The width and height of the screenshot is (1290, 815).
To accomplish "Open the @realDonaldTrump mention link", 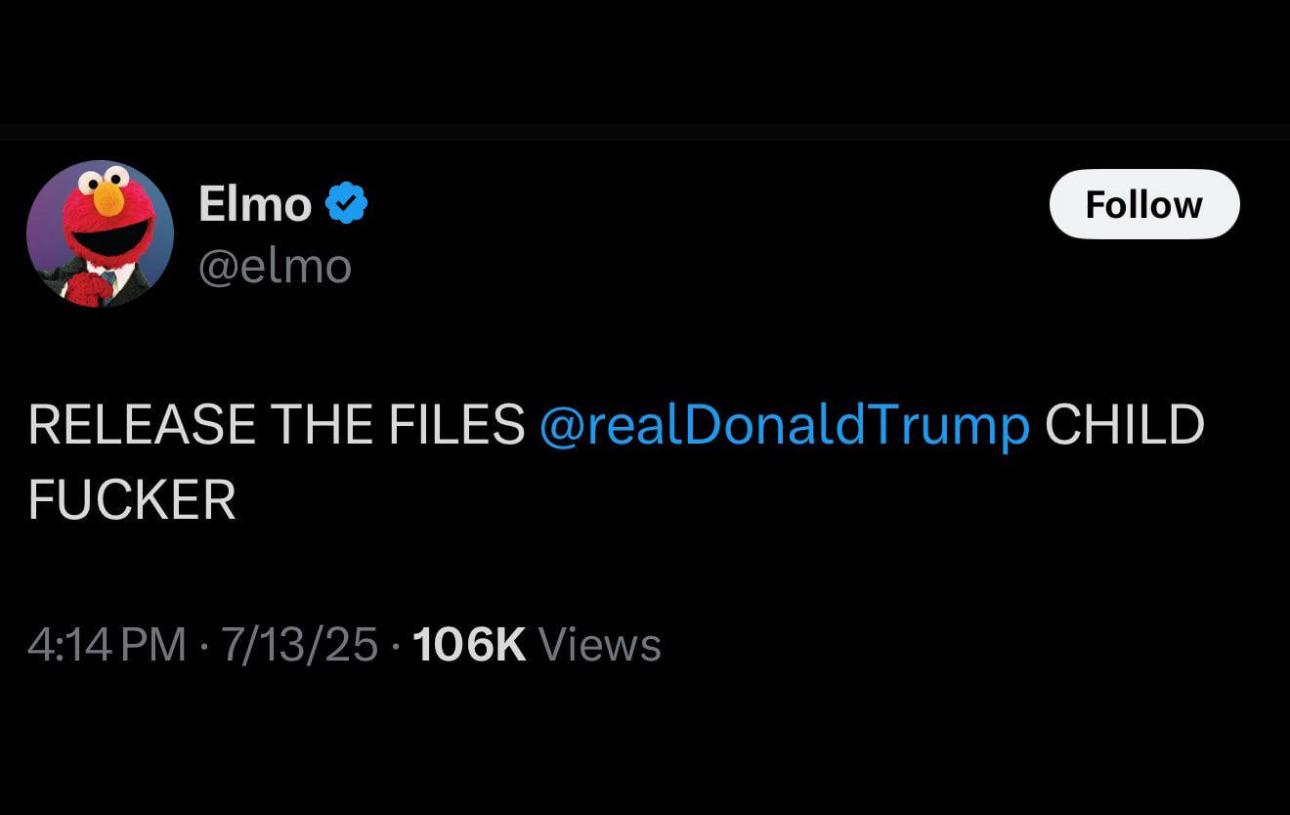I will coord(784,425).
